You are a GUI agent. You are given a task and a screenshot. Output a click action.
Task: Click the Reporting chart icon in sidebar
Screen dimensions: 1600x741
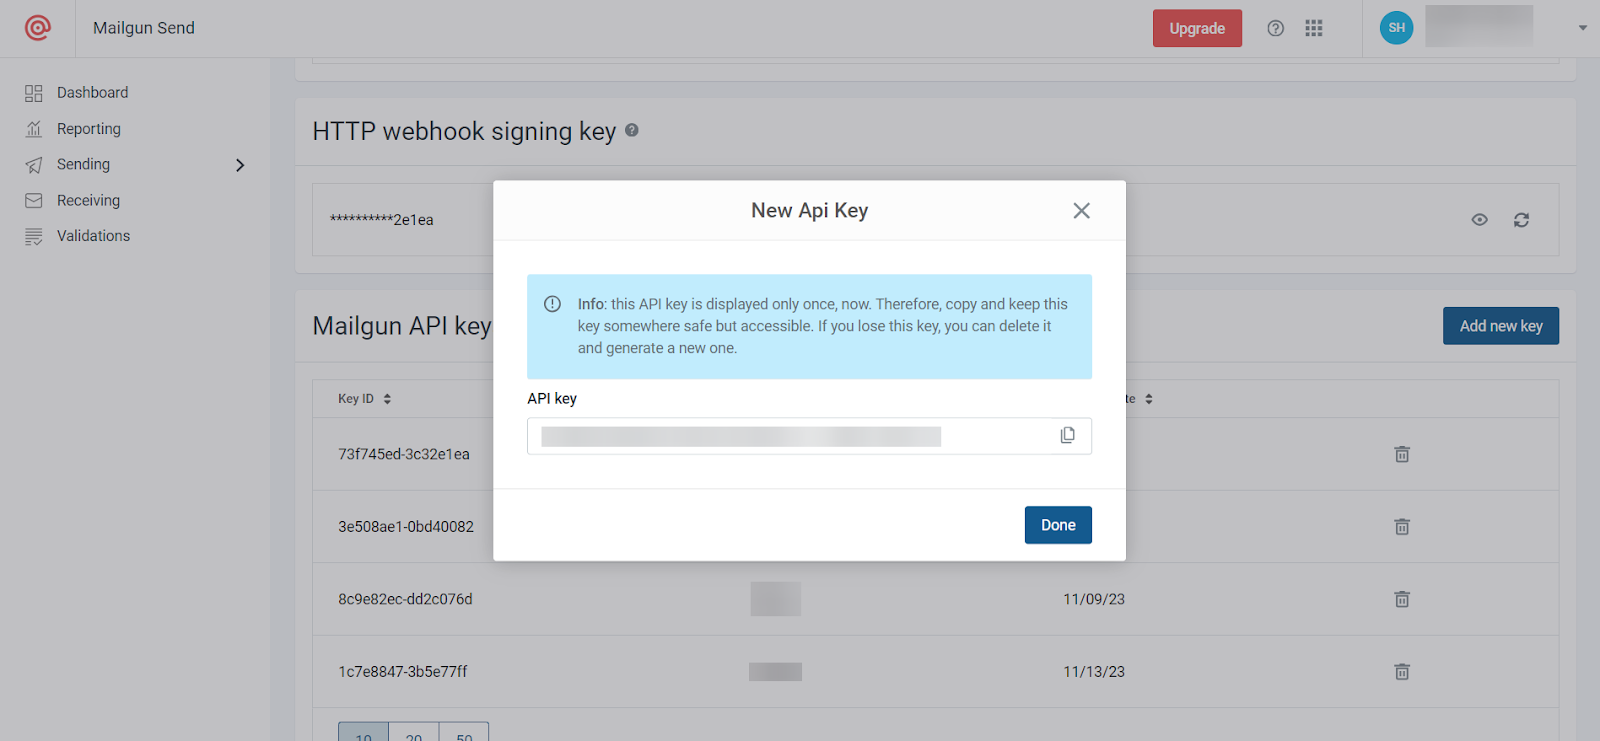33,128
